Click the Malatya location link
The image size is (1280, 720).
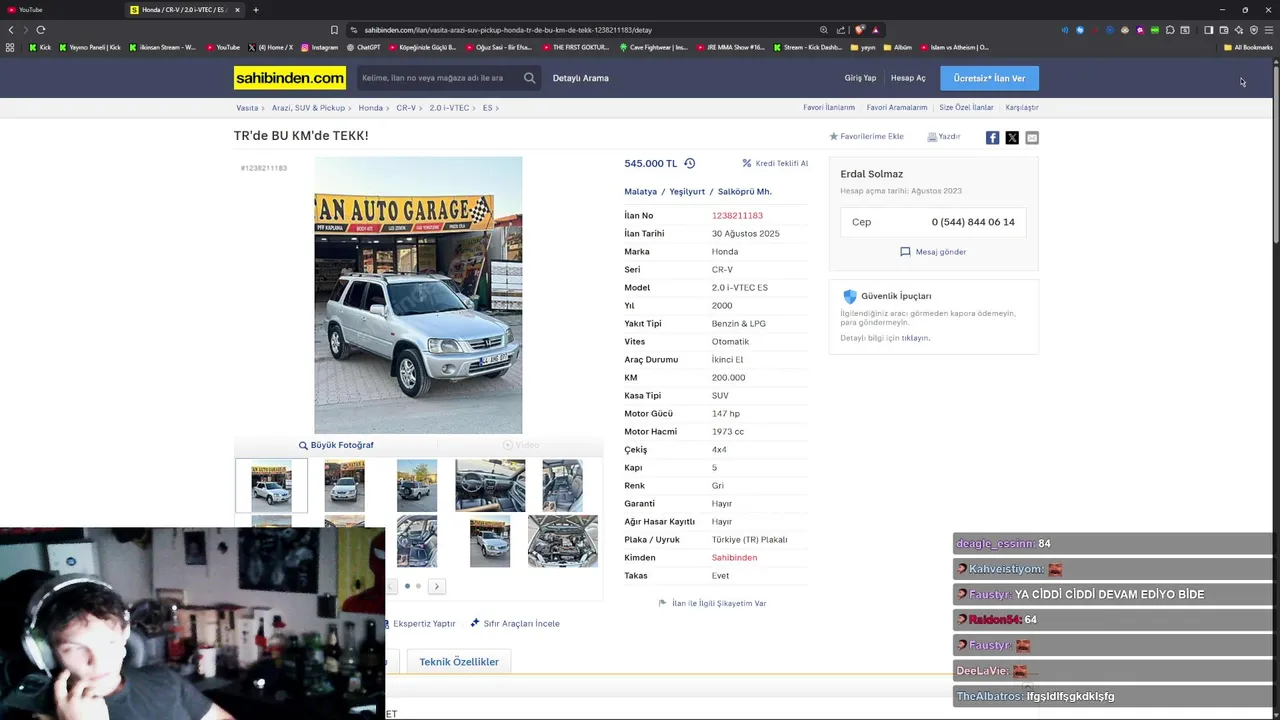tap(640, 192)
